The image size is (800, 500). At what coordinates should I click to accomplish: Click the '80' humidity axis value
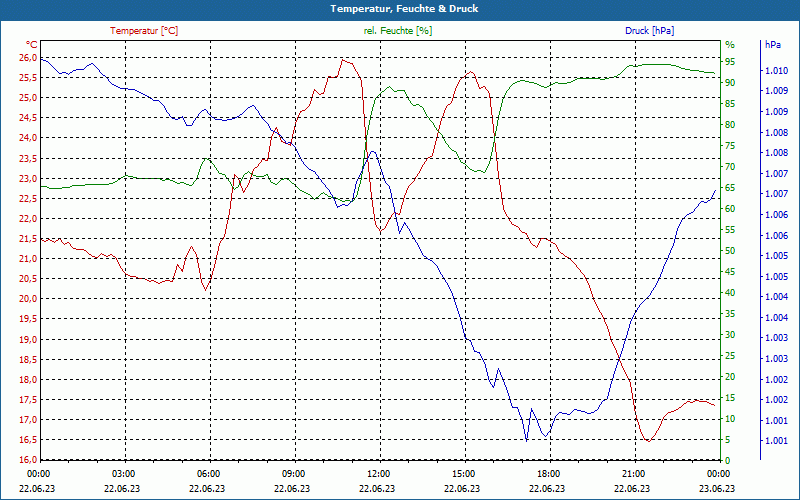[x=730, y=124]
